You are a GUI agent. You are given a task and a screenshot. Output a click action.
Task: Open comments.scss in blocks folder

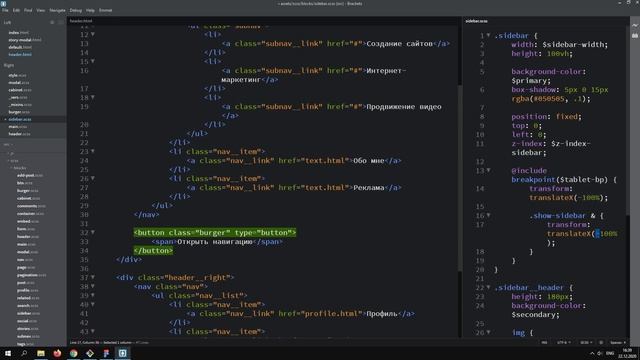tap(31, 206)
